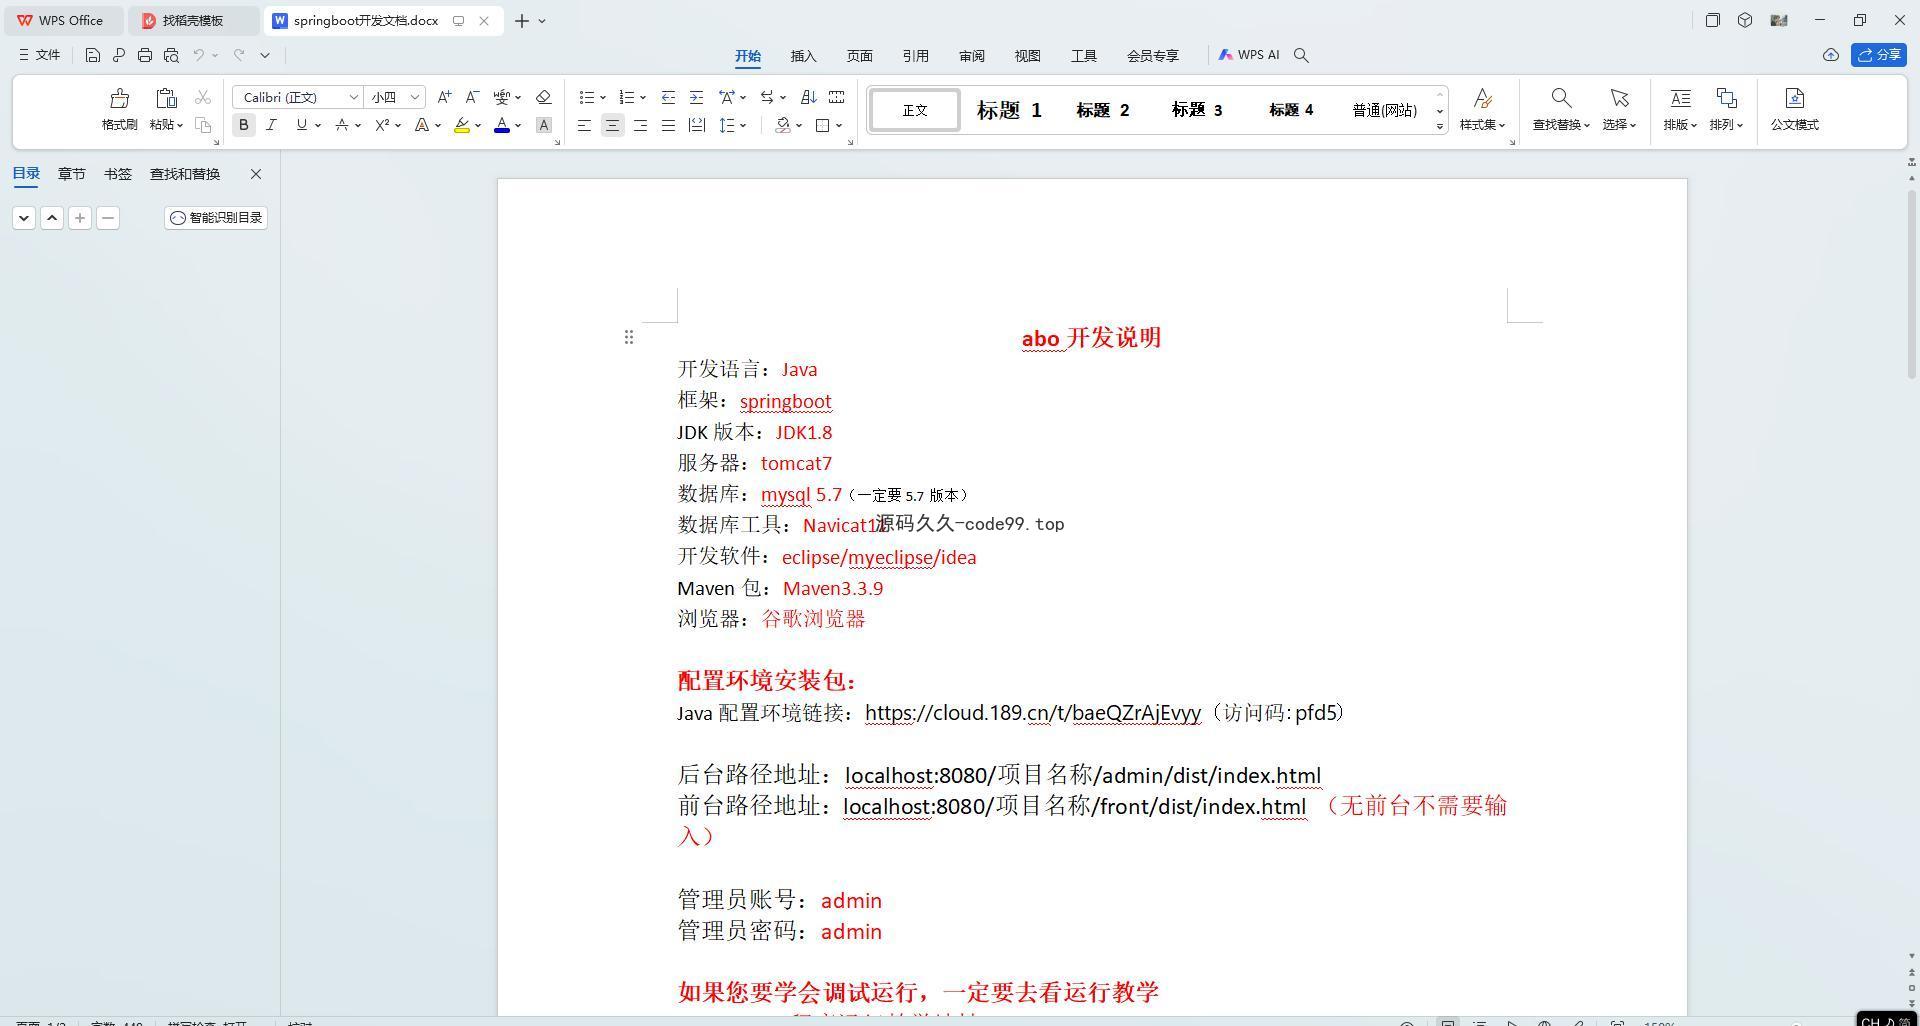Click the Save icon in quick toolbar

click(x=92, y=55)
